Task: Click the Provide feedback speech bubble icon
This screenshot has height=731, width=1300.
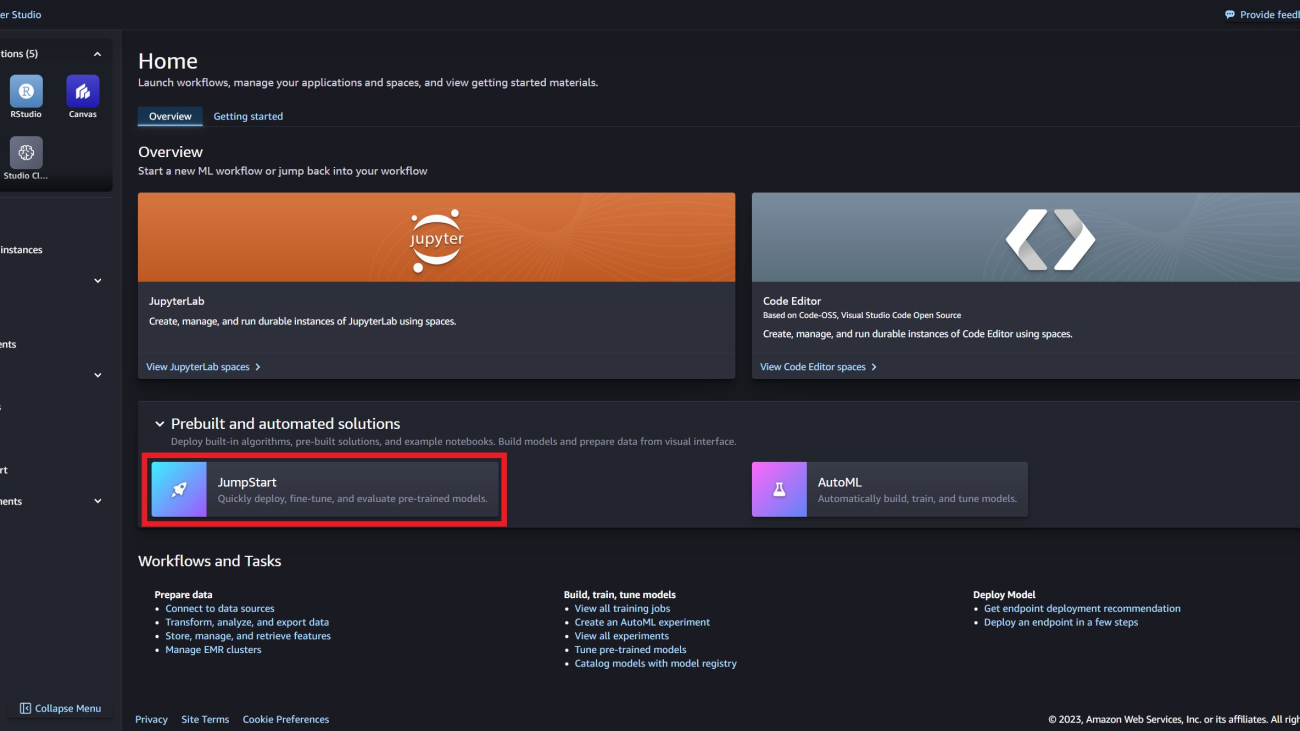Action: 1230,15
